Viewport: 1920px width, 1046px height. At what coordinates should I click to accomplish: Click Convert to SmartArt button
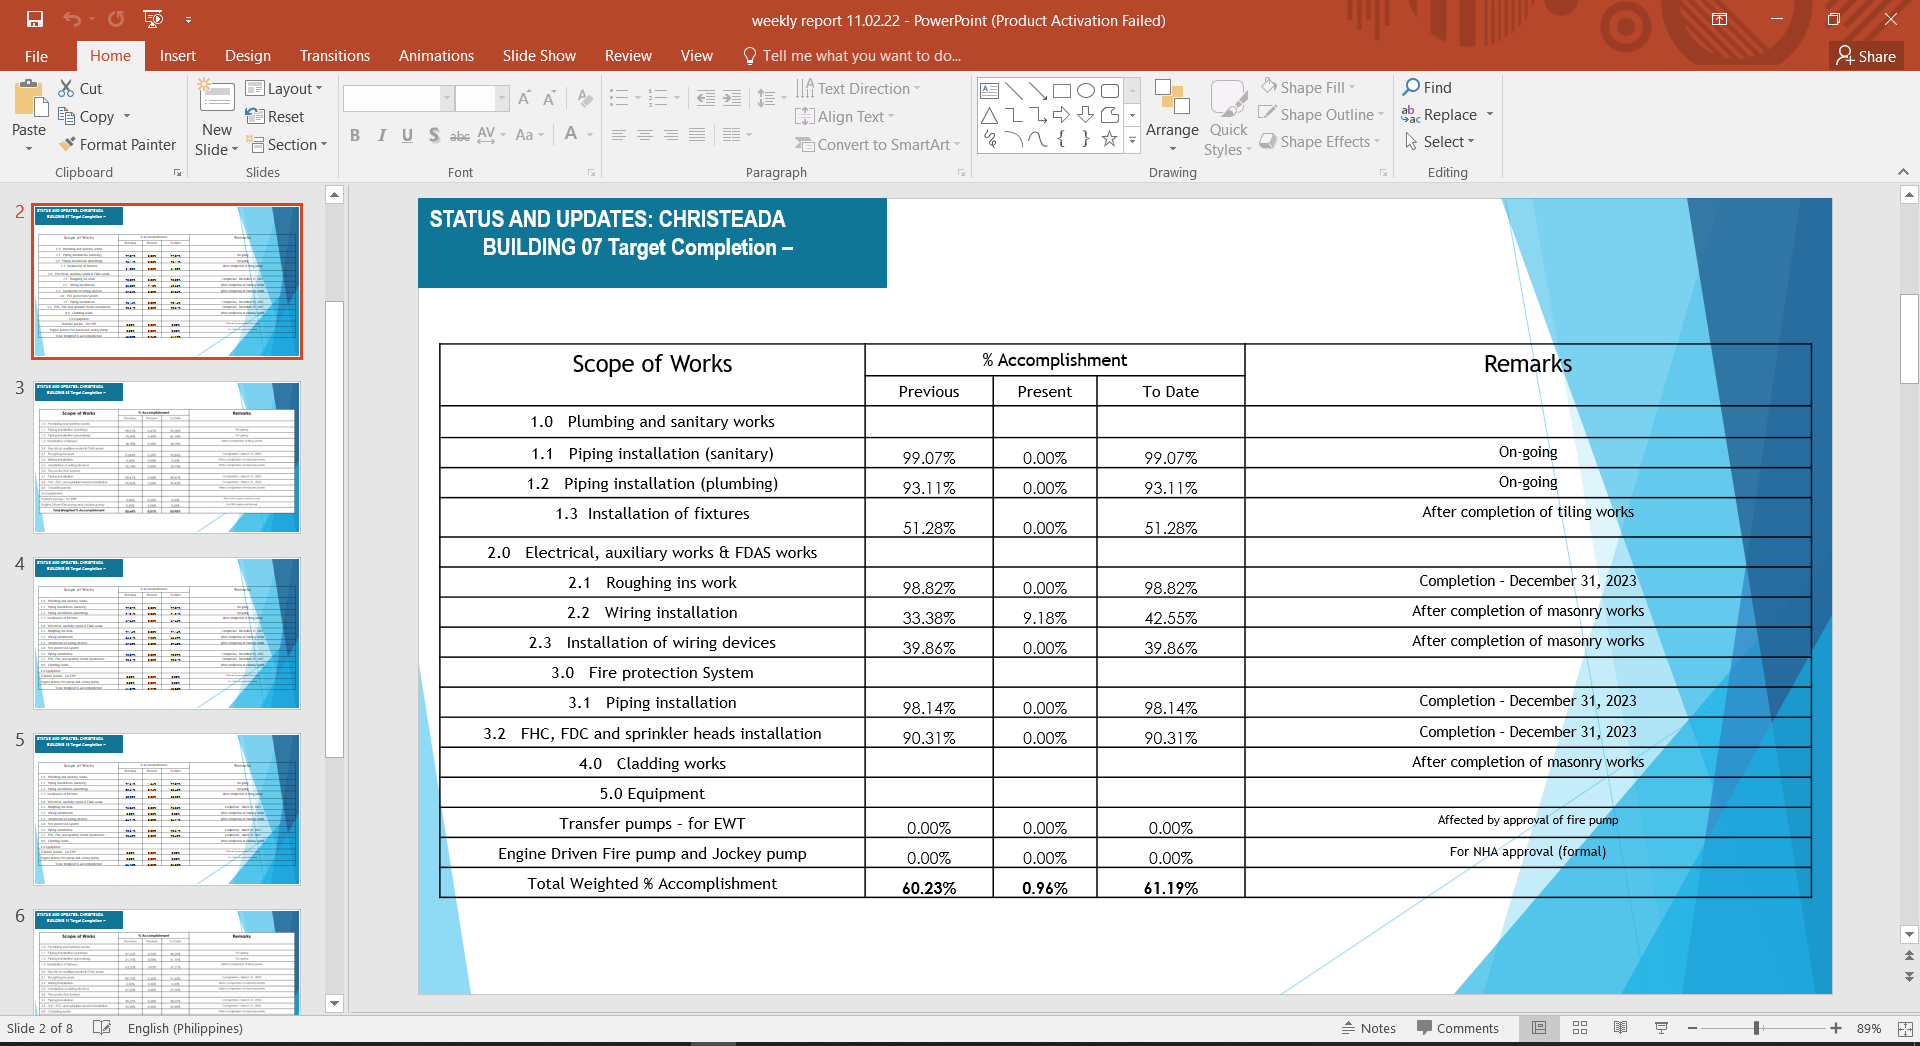[x=878, y=144]
